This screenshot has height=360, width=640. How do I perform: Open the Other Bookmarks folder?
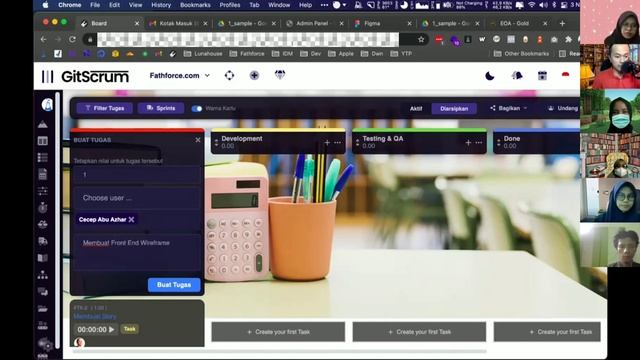tap(521, 54)
